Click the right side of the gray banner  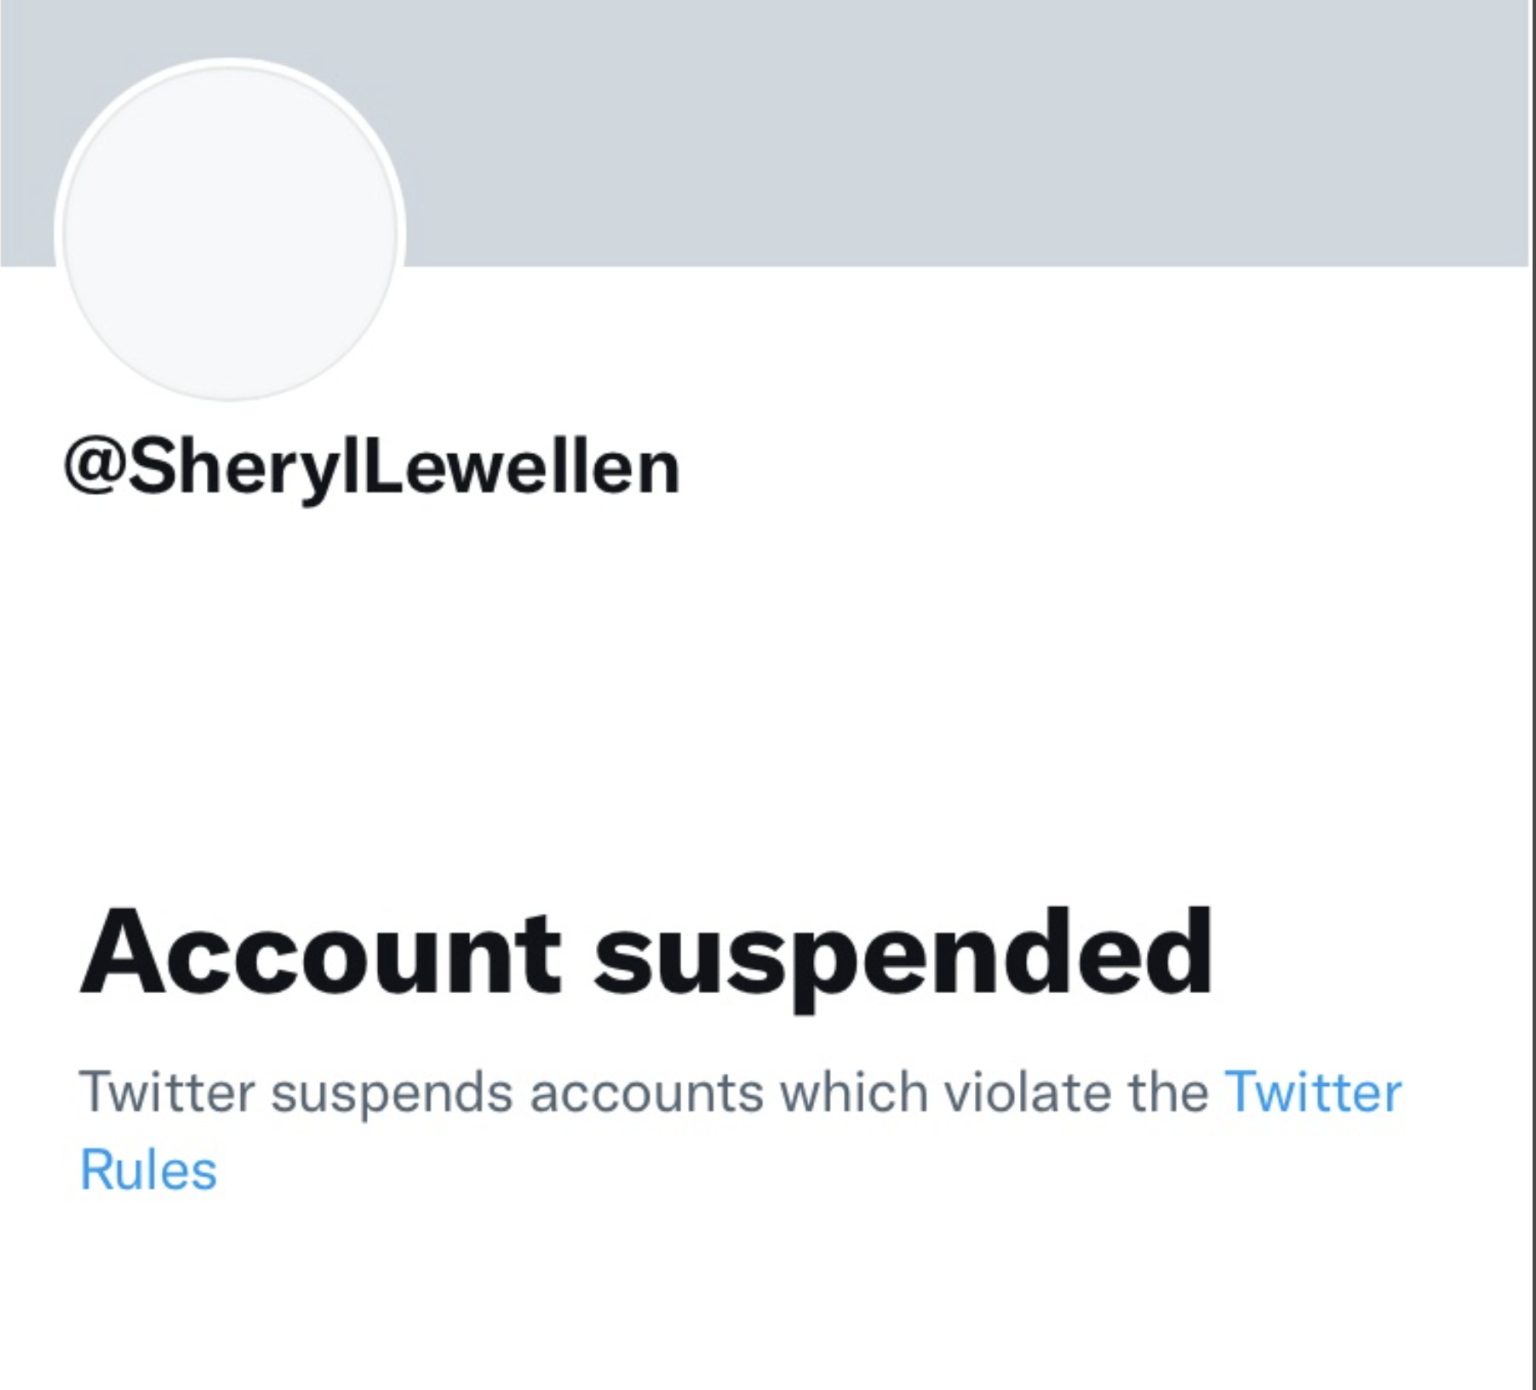click(x=1300, y=130)
